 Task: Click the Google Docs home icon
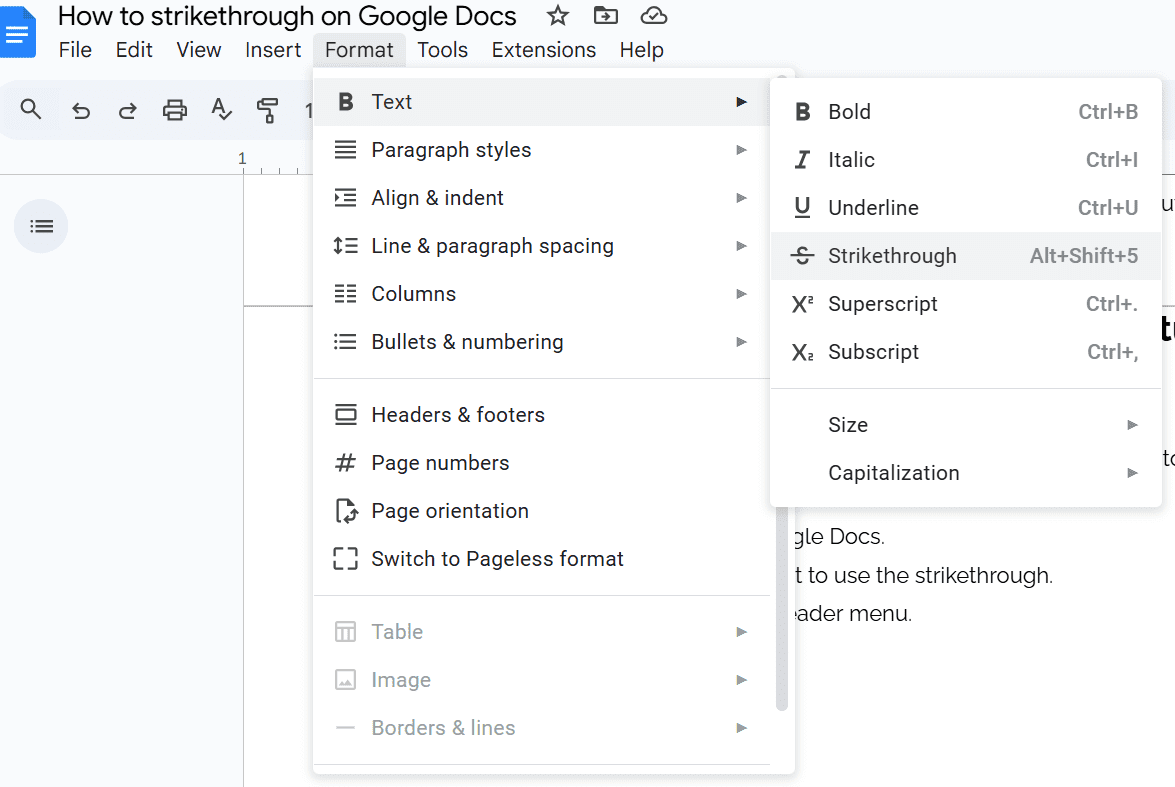coord(17,31)
